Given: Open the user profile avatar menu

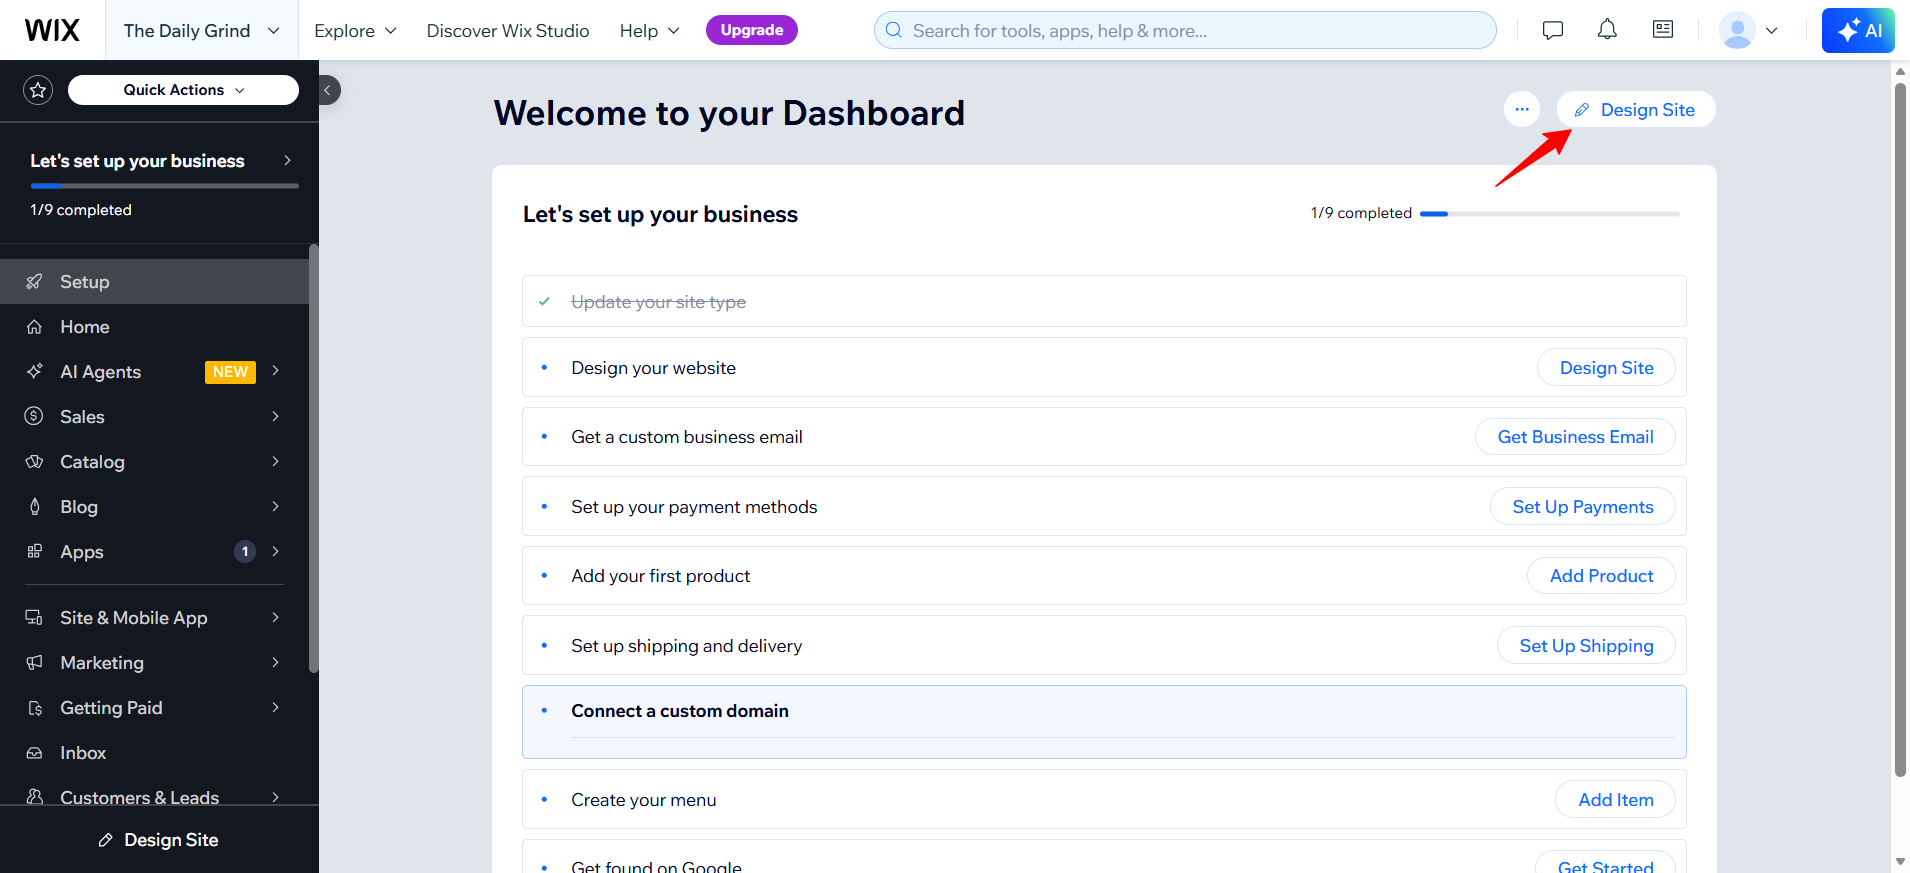Looking at the screenshot, I should [x=1748, y=30].
